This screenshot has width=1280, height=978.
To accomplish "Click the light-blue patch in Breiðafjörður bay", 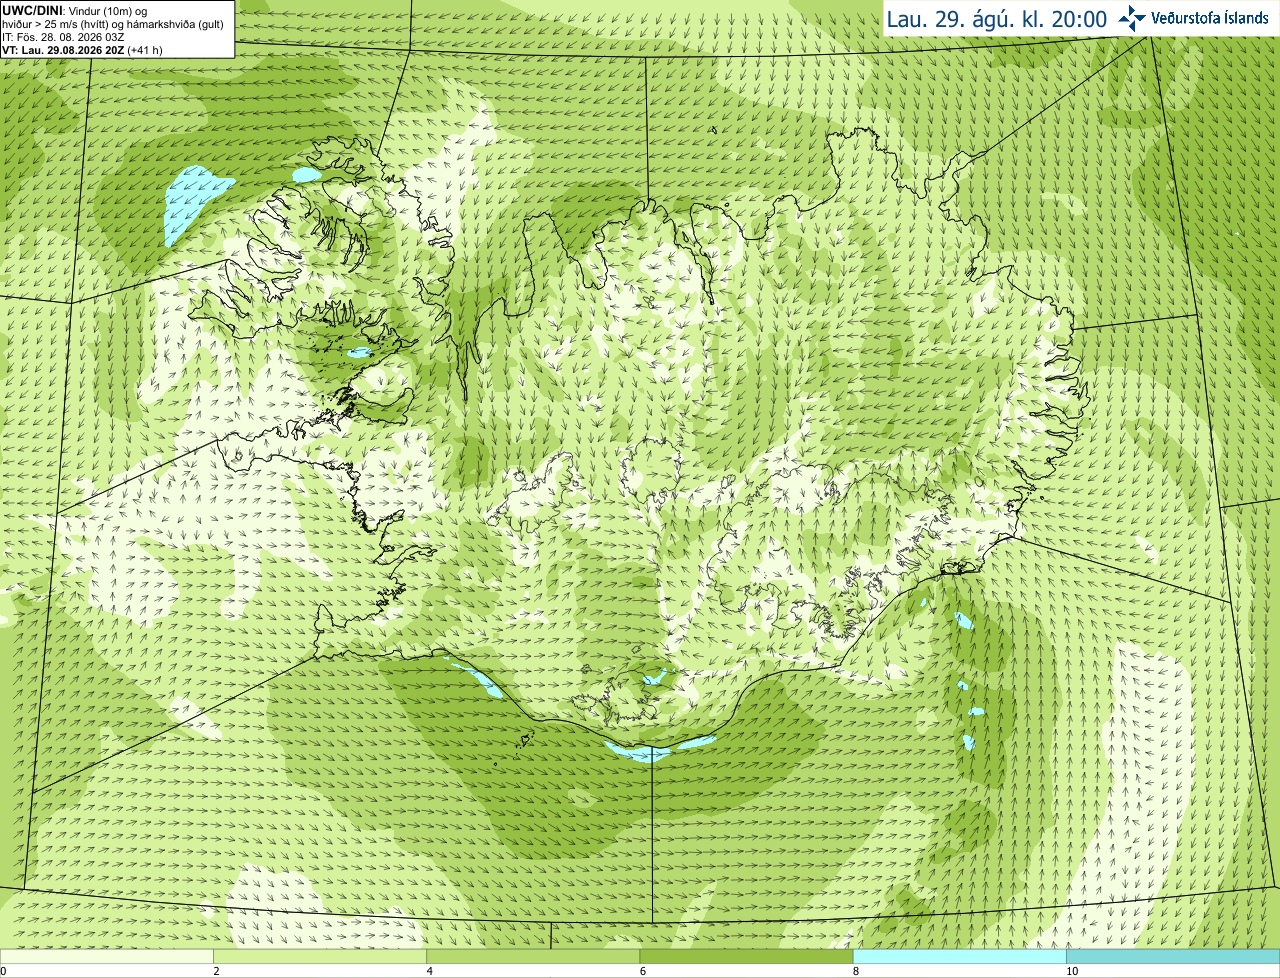I will click(x=358, y=353).
